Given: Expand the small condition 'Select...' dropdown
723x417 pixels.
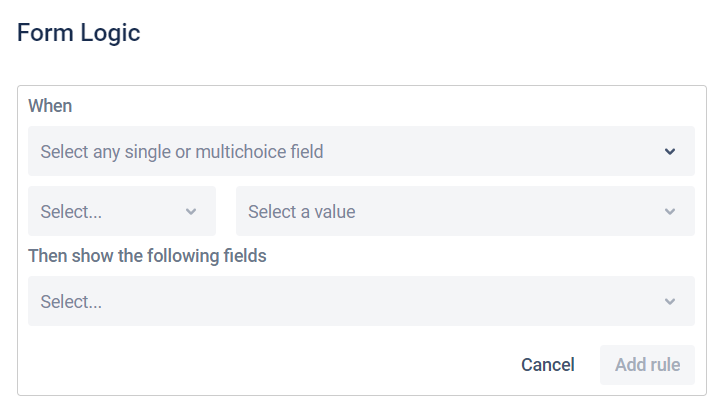Looking at the screenshot, I should tap(121, 212).
